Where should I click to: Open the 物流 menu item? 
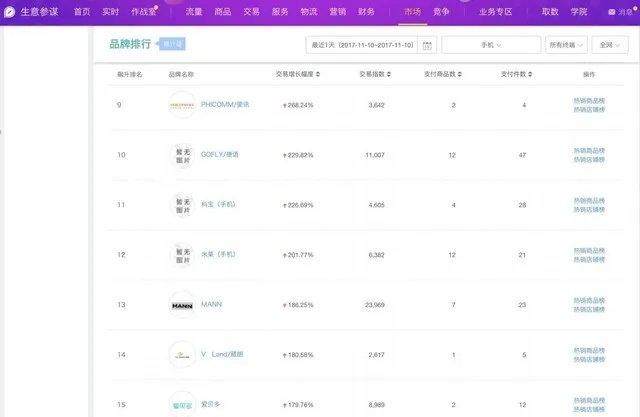(x=309, y=12)
